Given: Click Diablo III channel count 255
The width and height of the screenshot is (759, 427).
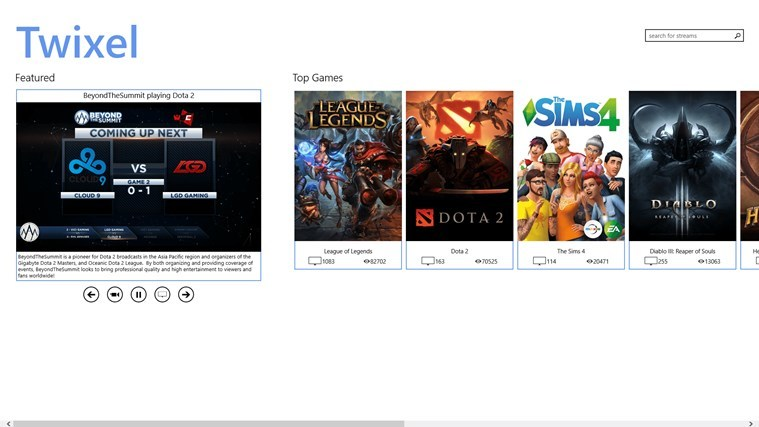Looking at the screenshot, I should click(663, 261).
